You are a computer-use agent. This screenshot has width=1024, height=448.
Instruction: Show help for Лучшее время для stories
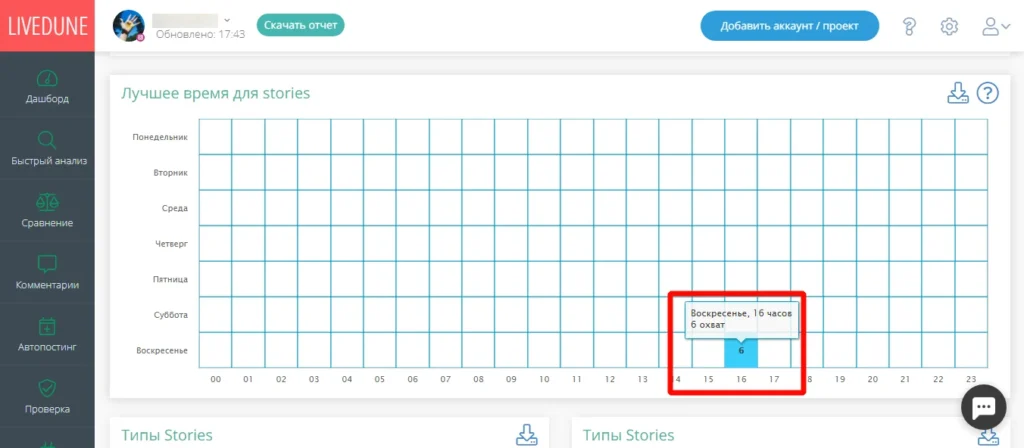(x=987, y=93)
